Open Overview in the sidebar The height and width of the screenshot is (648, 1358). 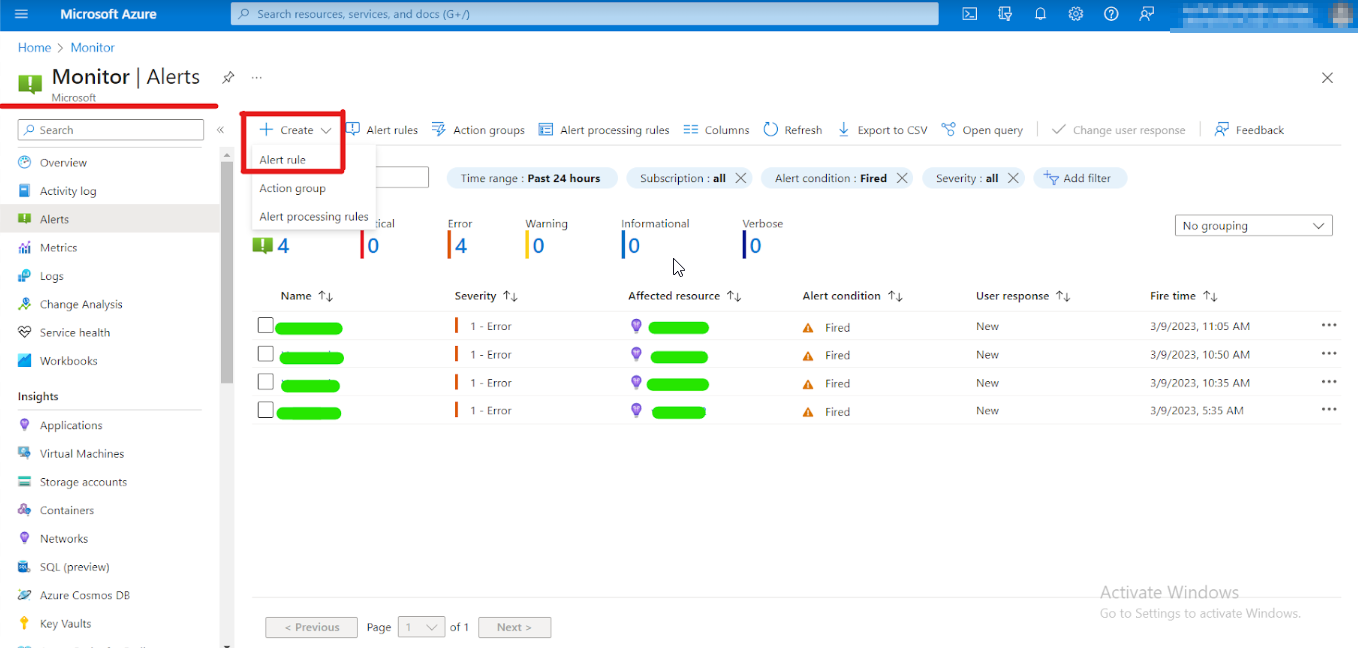pyautogui.click(x=63, y=162)
